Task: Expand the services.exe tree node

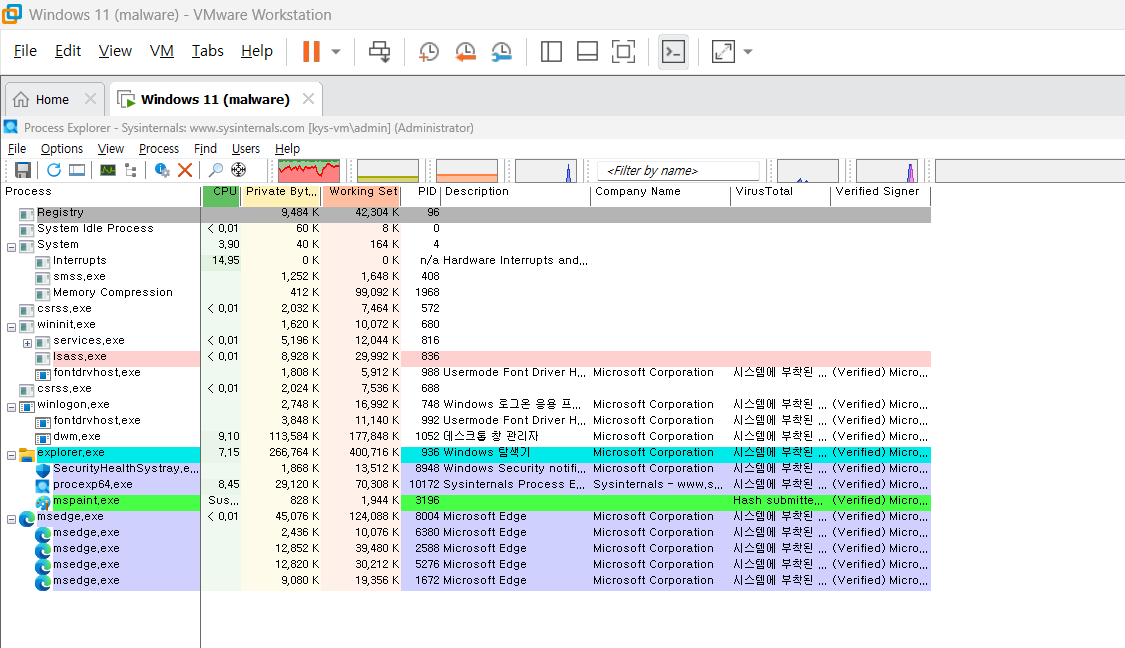Action: (x=27, y=343)
